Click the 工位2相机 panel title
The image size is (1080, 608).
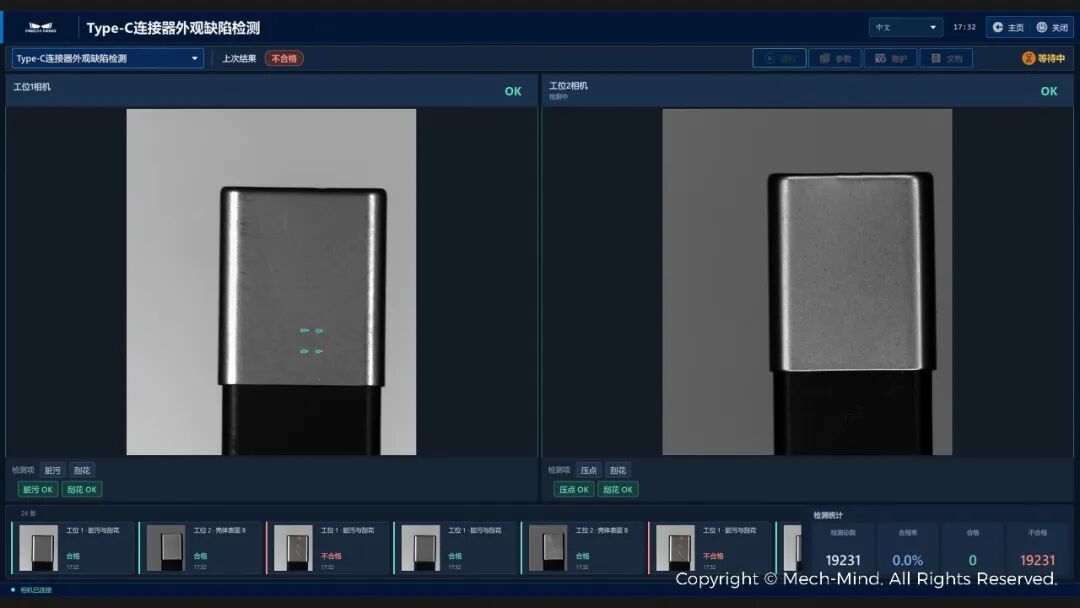tap(568, 85)
